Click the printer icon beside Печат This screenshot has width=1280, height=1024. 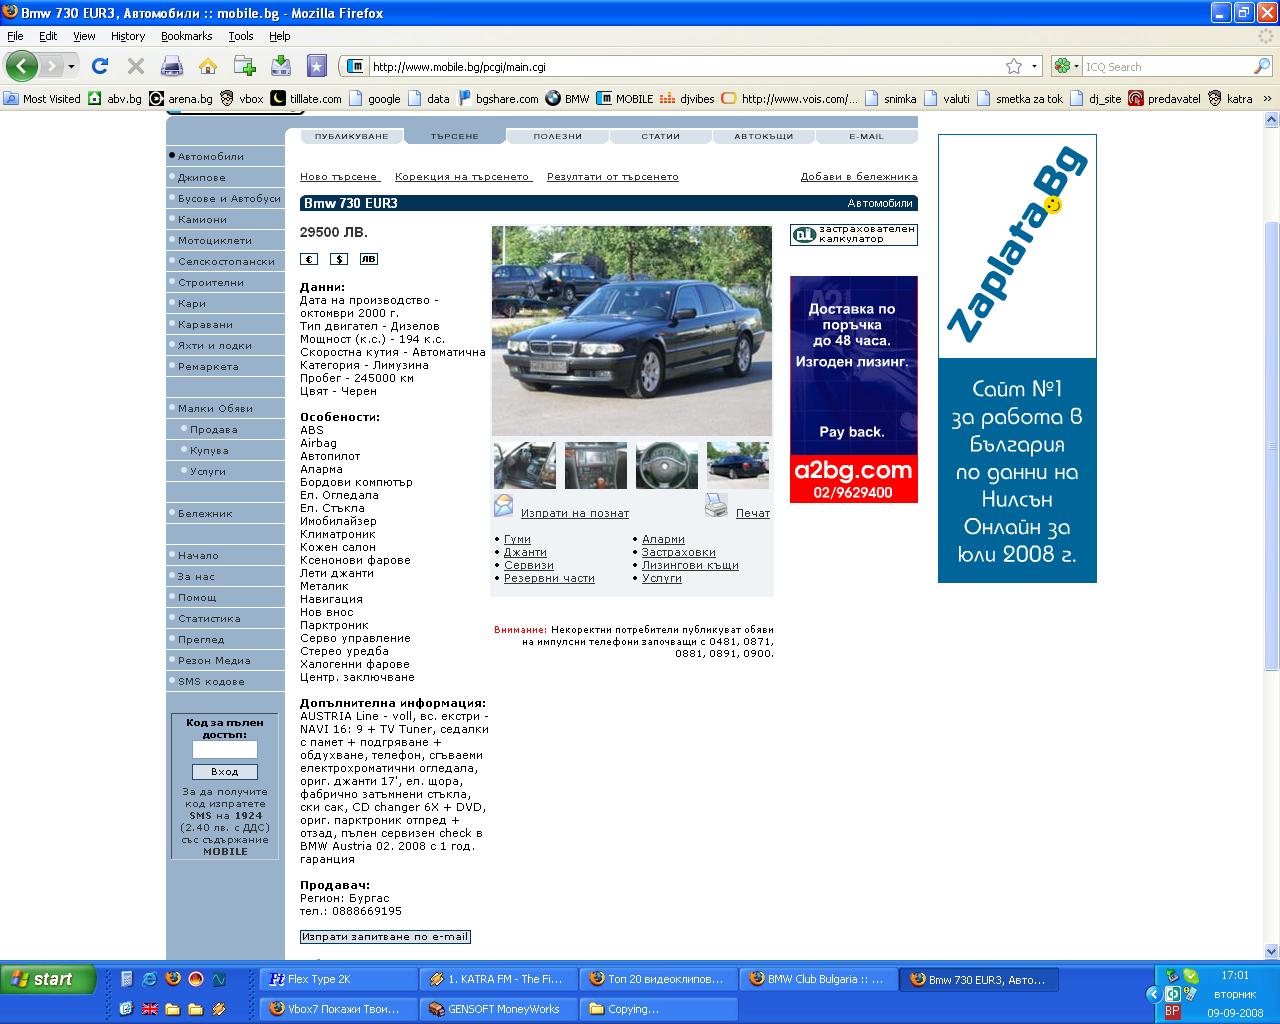(716, 506)
